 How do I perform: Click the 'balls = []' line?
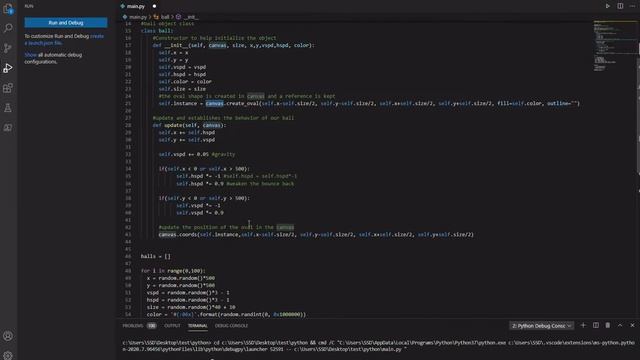pyautogui.click(x=156, y=256)
